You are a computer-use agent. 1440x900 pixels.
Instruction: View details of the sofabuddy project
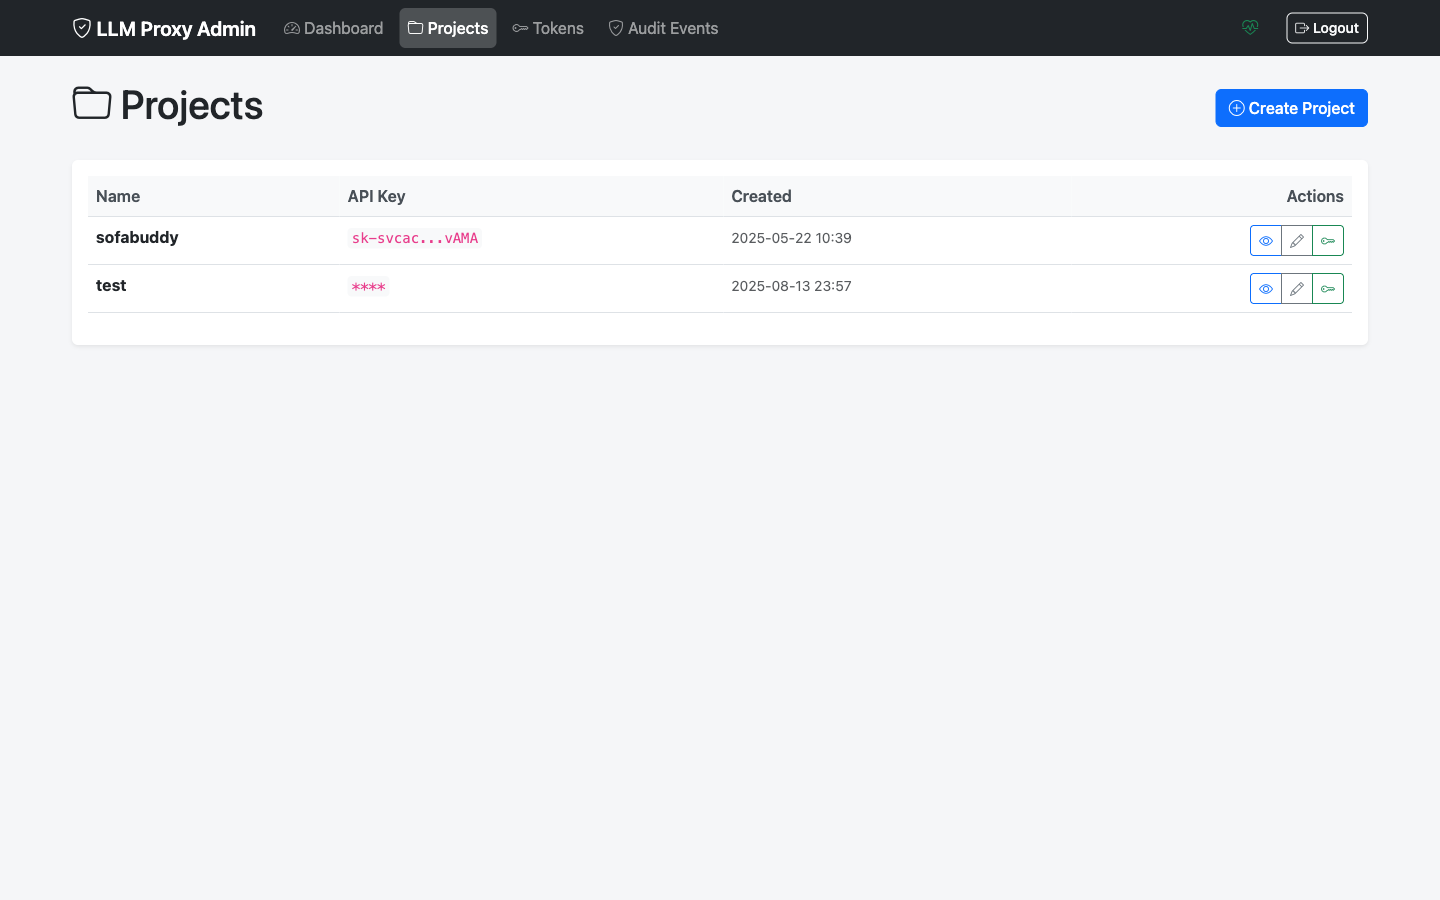[x=1265, y=241]
